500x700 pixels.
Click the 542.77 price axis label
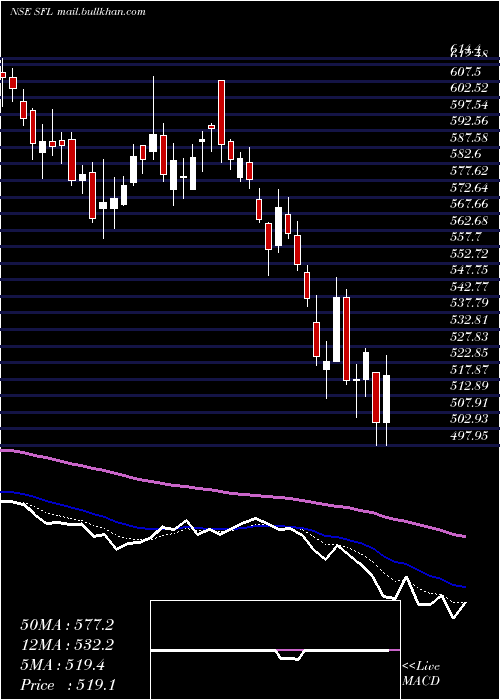pos(469,287)
